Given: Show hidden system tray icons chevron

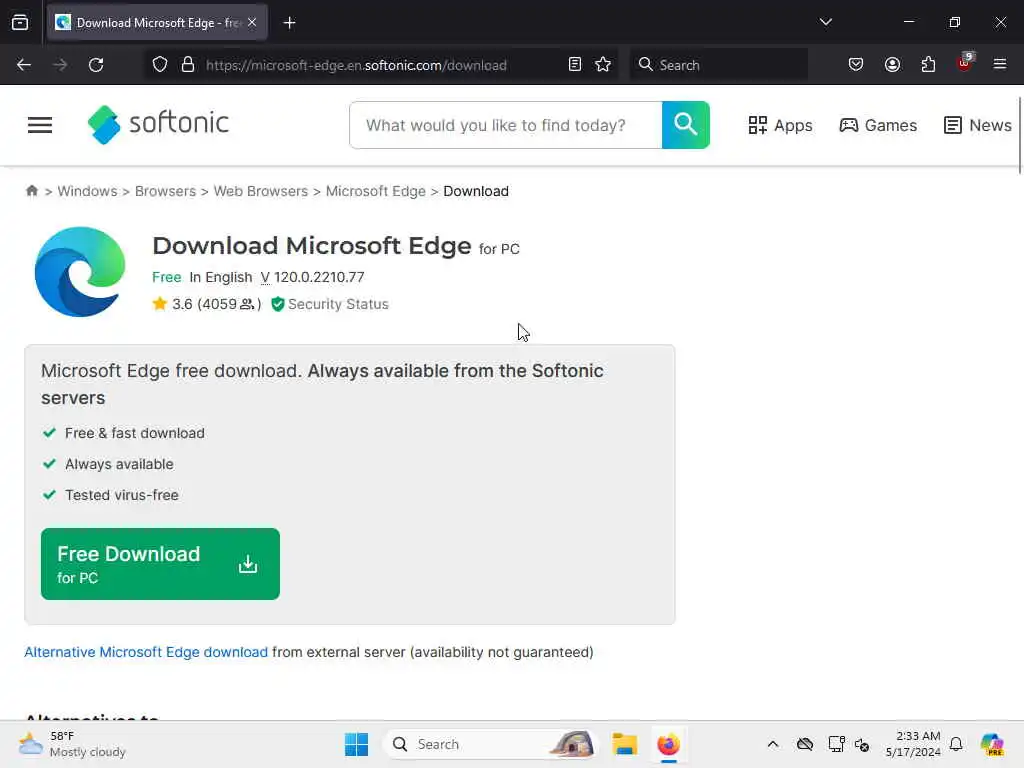Looking at the screenshot, I should click(773, 744).
